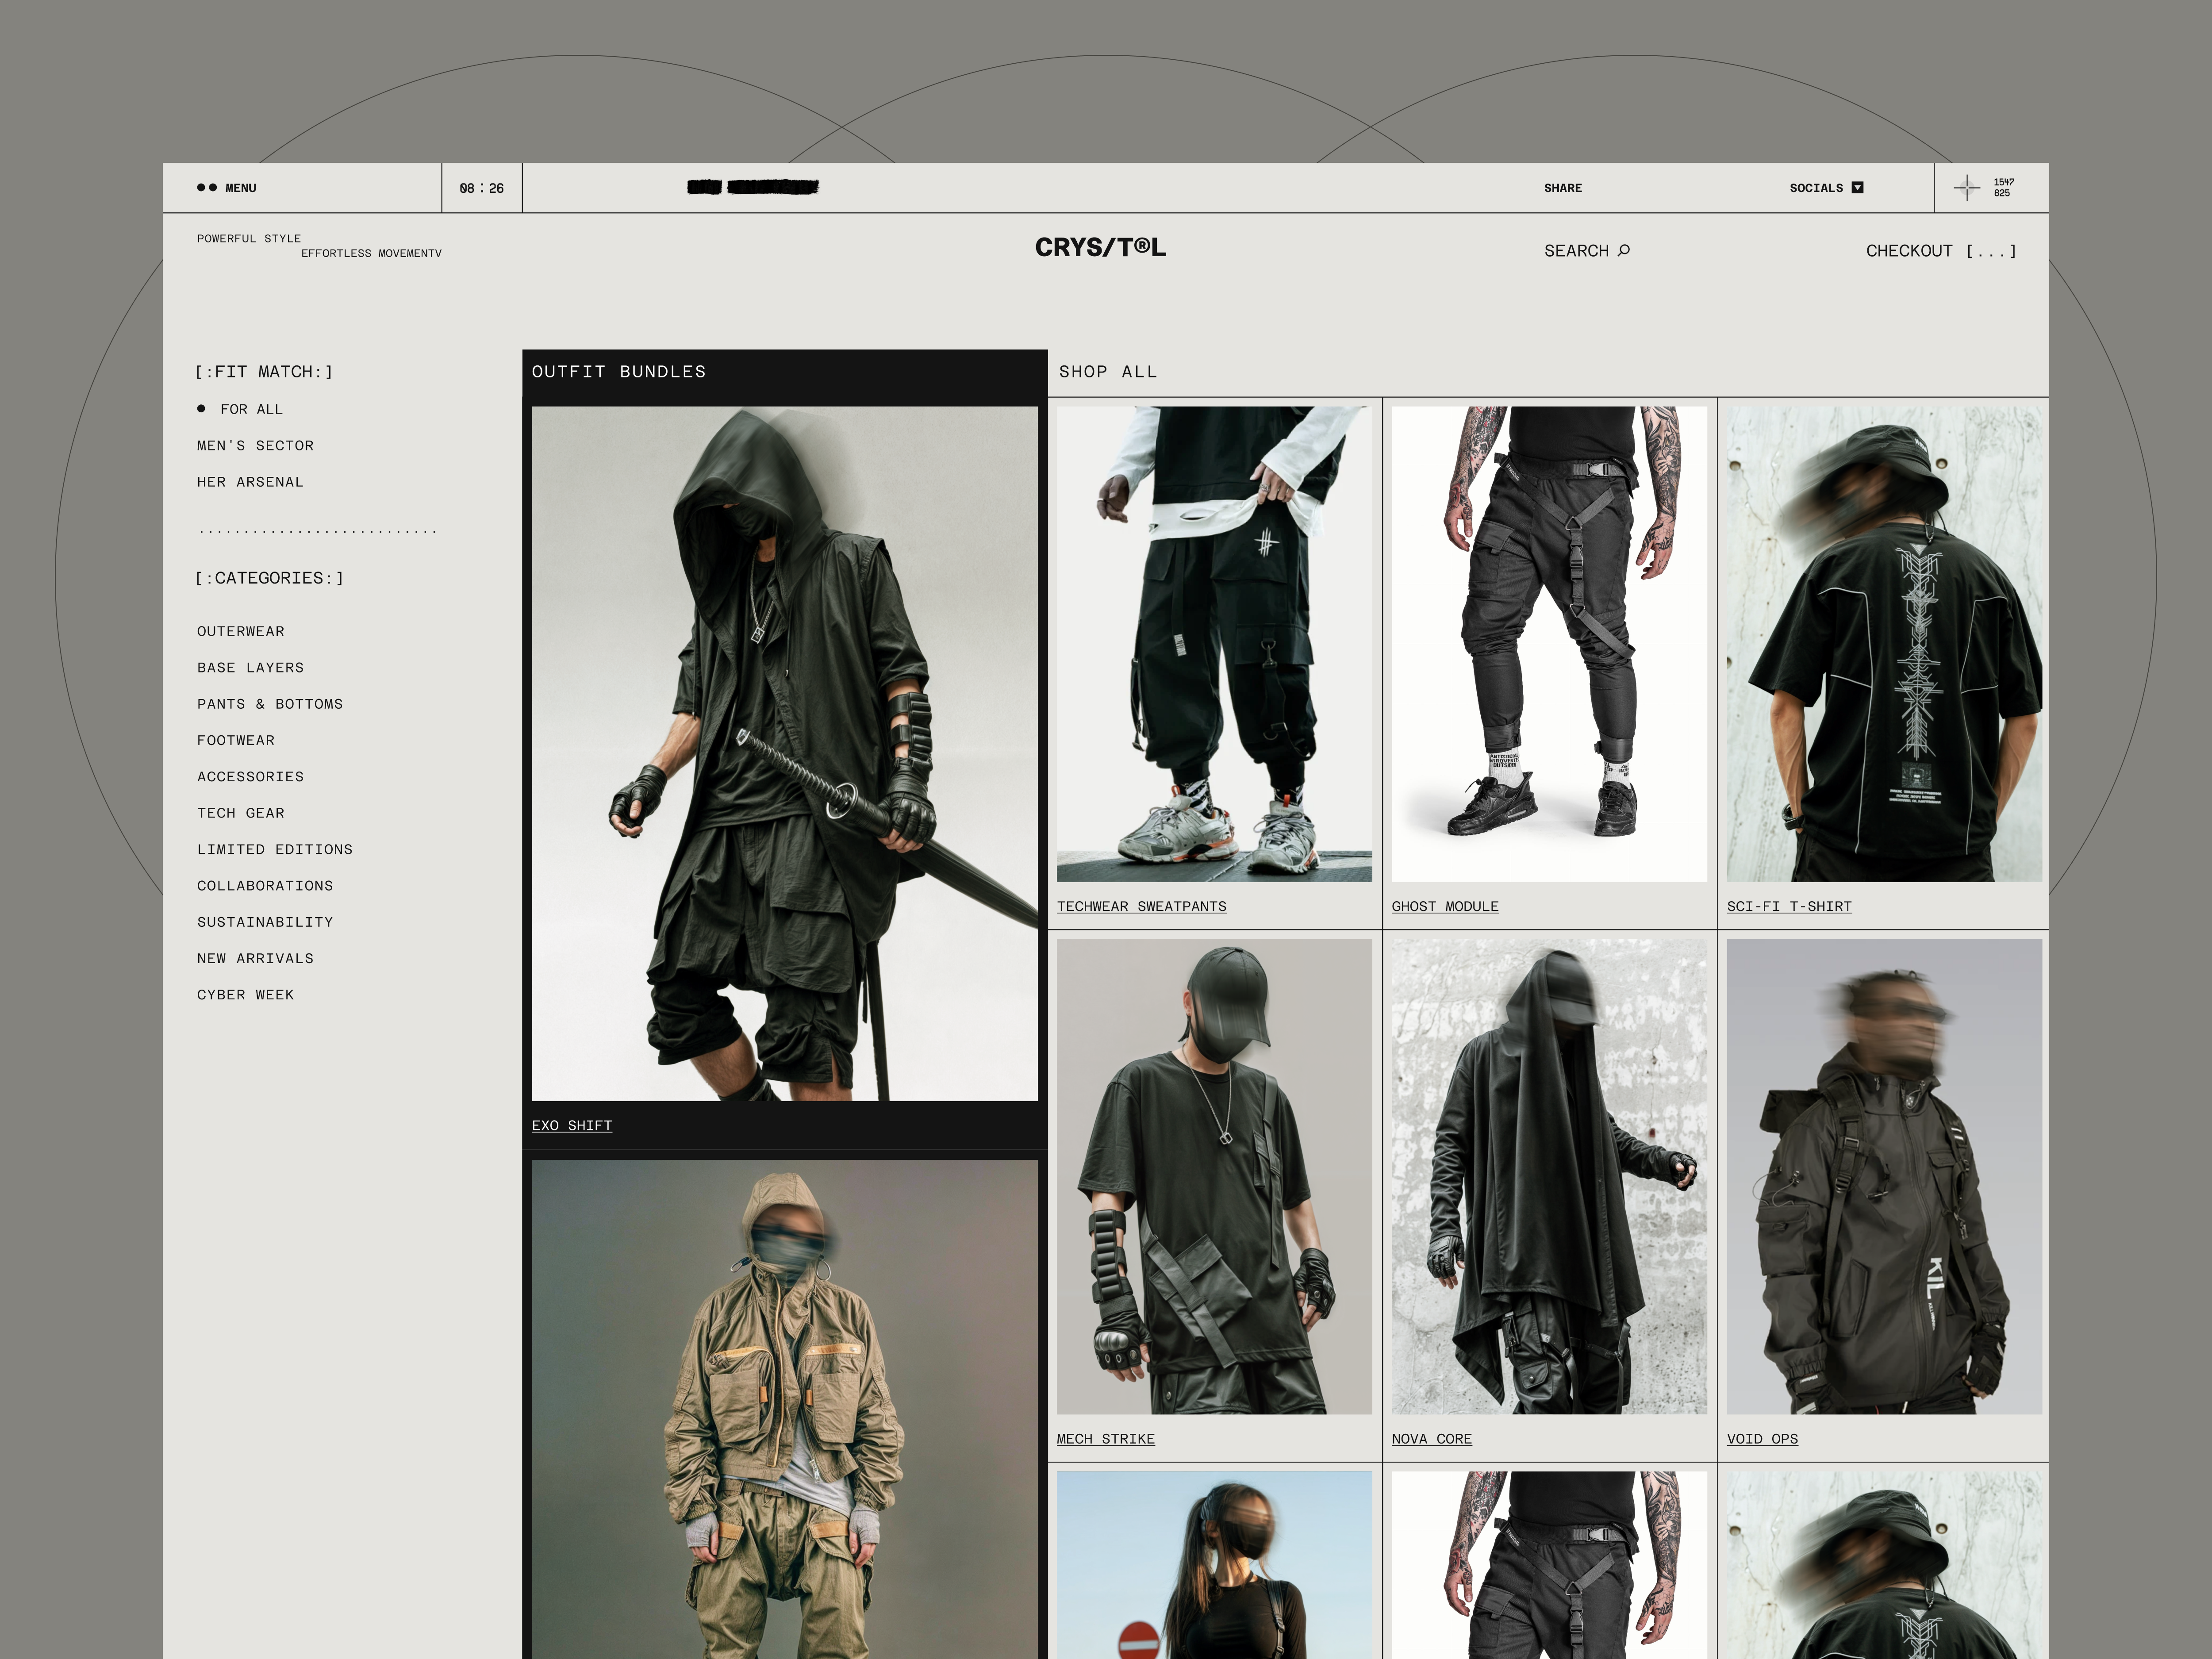
Task: Open PANTS & BOTTOMS category
Action: click(270, 704)
